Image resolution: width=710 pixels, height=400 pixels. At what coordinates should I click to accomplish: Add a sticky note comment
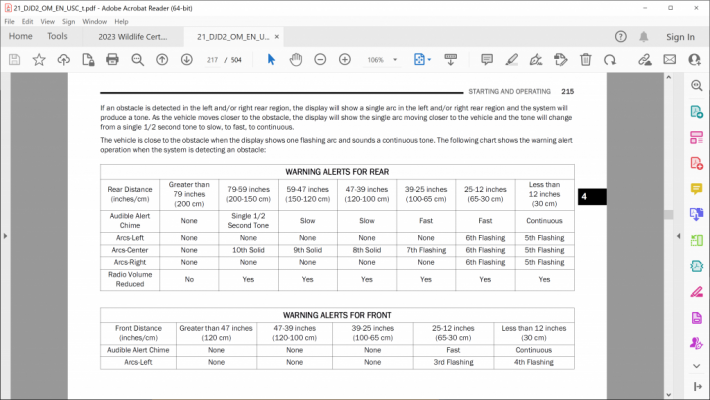click(x=487, y=59)
